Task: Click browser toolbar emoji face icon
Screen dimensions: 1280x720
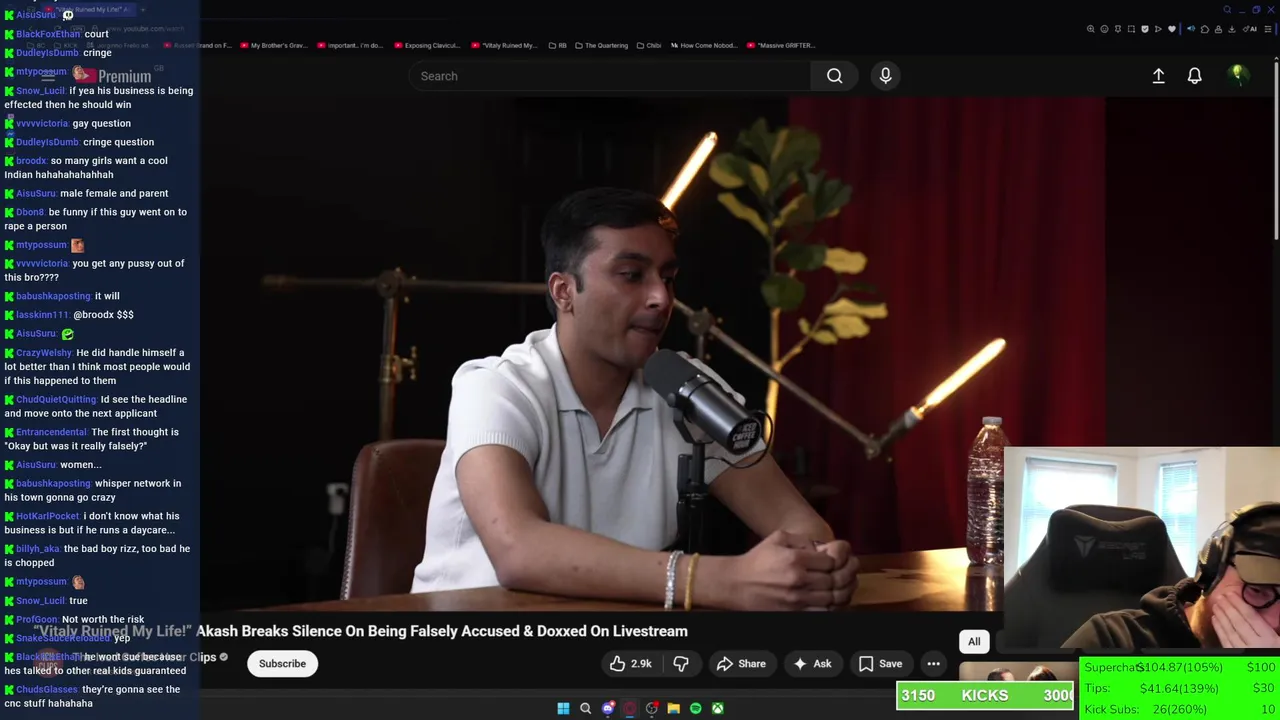Action: (x=1104, y=29)
